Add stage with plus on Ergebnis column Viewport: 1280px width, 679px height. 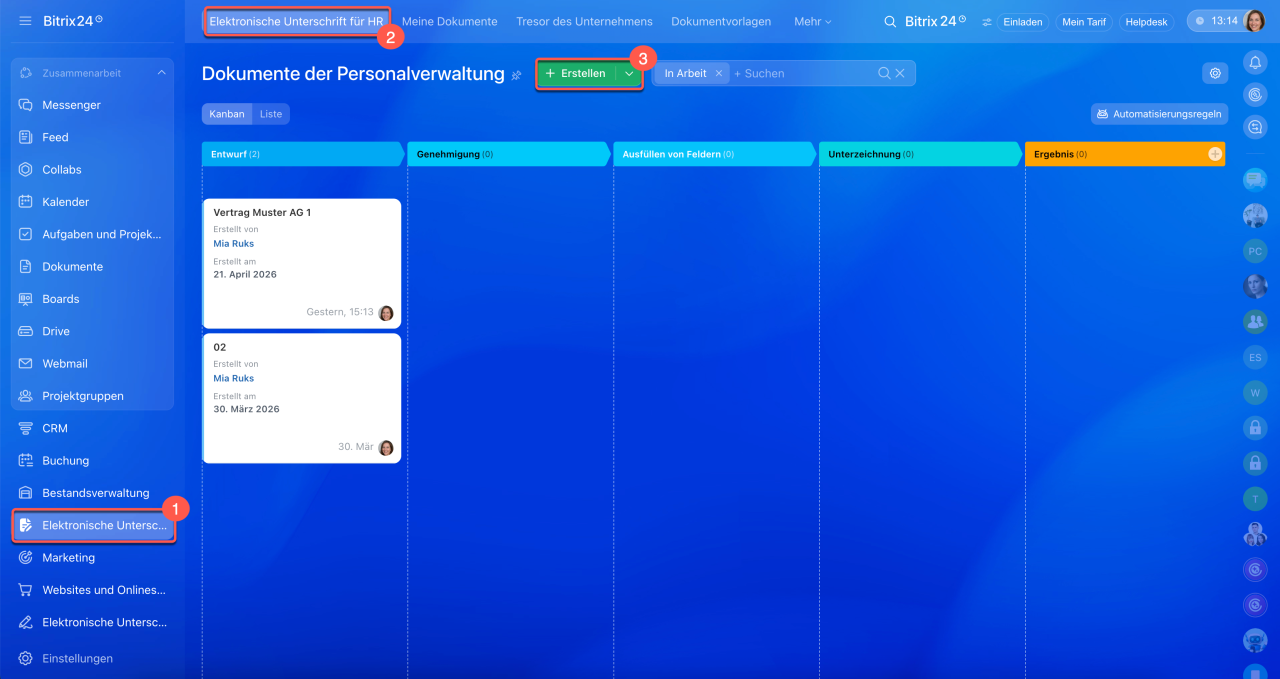[1215, 154]
